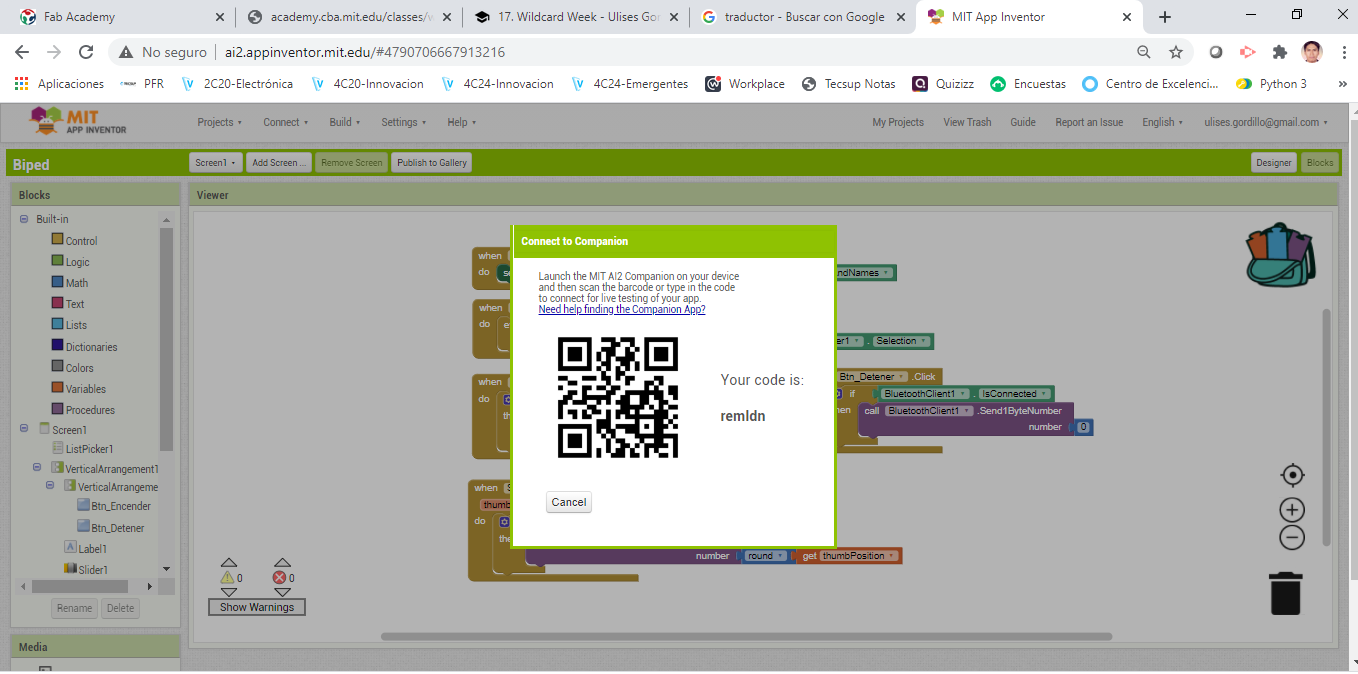
Task: Collapse the Screen1 tree node
Action: click(24, 429)
